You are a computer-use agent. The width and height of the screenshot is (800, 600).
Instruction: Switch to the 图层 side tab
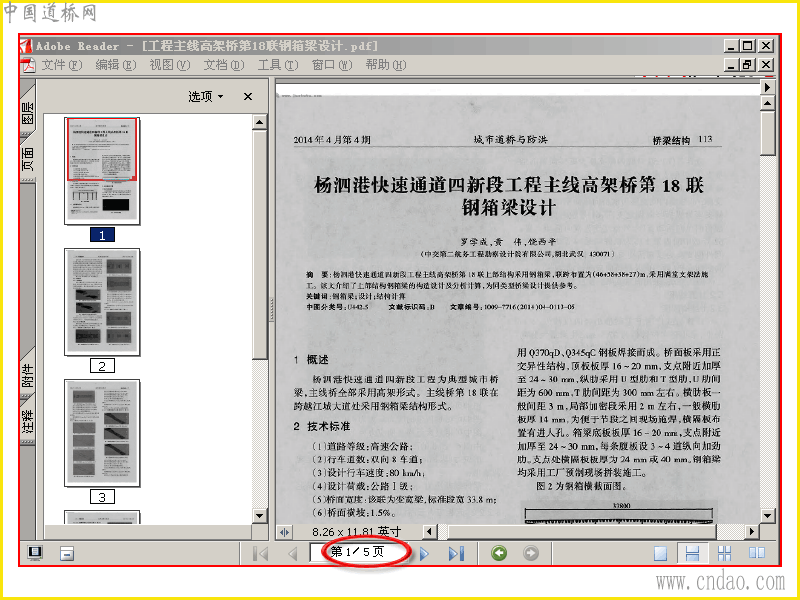pos(28,113)
